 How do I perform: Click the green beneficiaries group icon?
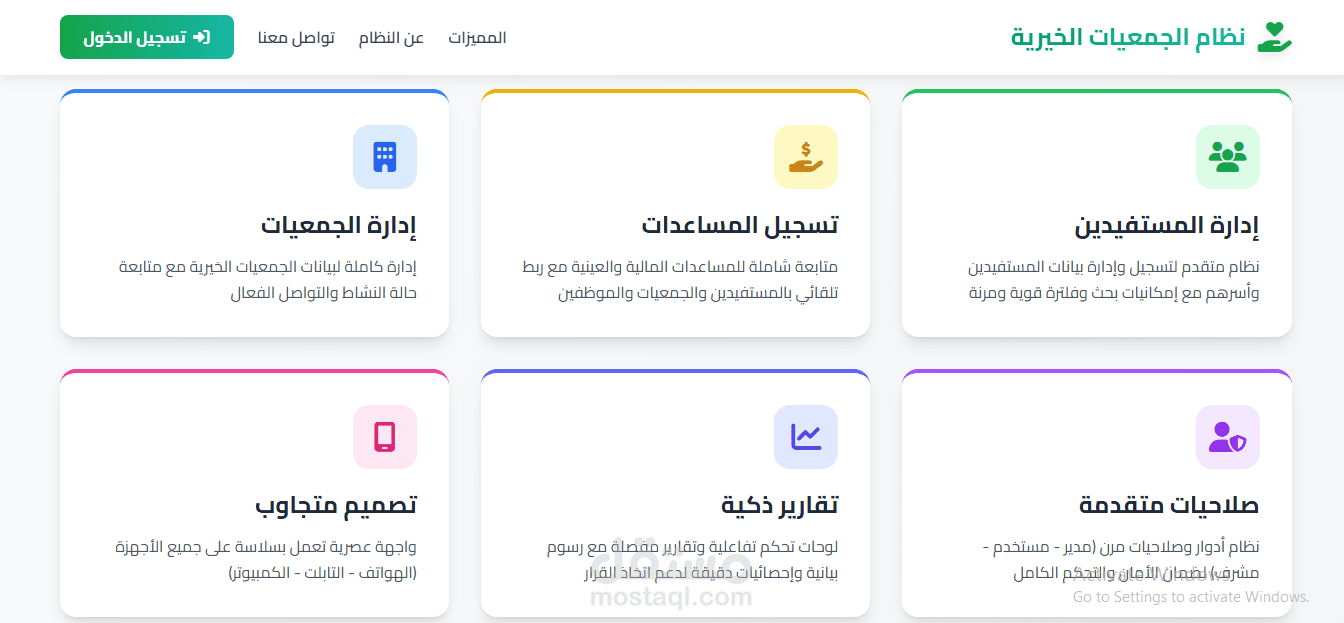(x=1227, y=157)
